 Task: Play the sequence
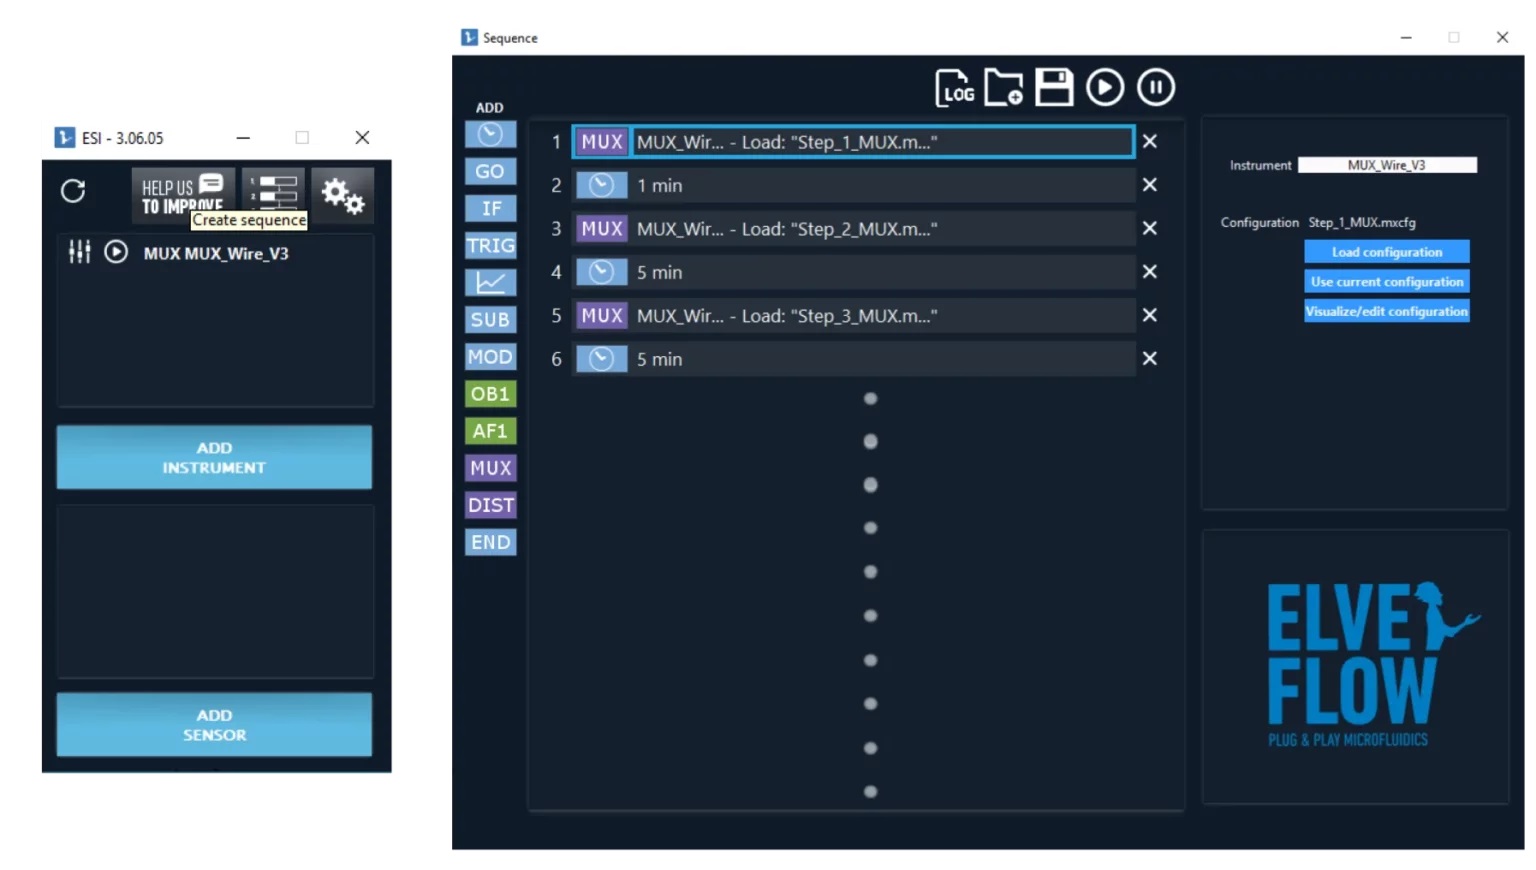[x=1105, y=88]
